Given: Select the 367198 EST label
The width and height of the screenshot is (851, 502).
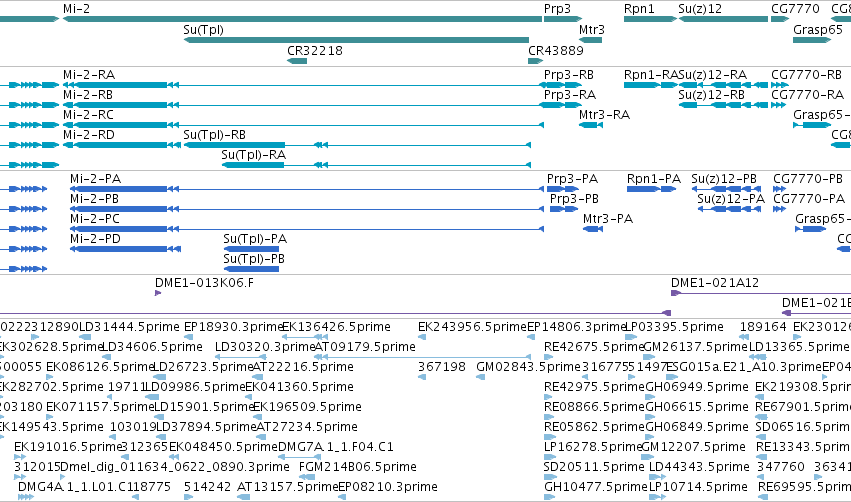Looking at the screenshot, I should tap(442, 367).
